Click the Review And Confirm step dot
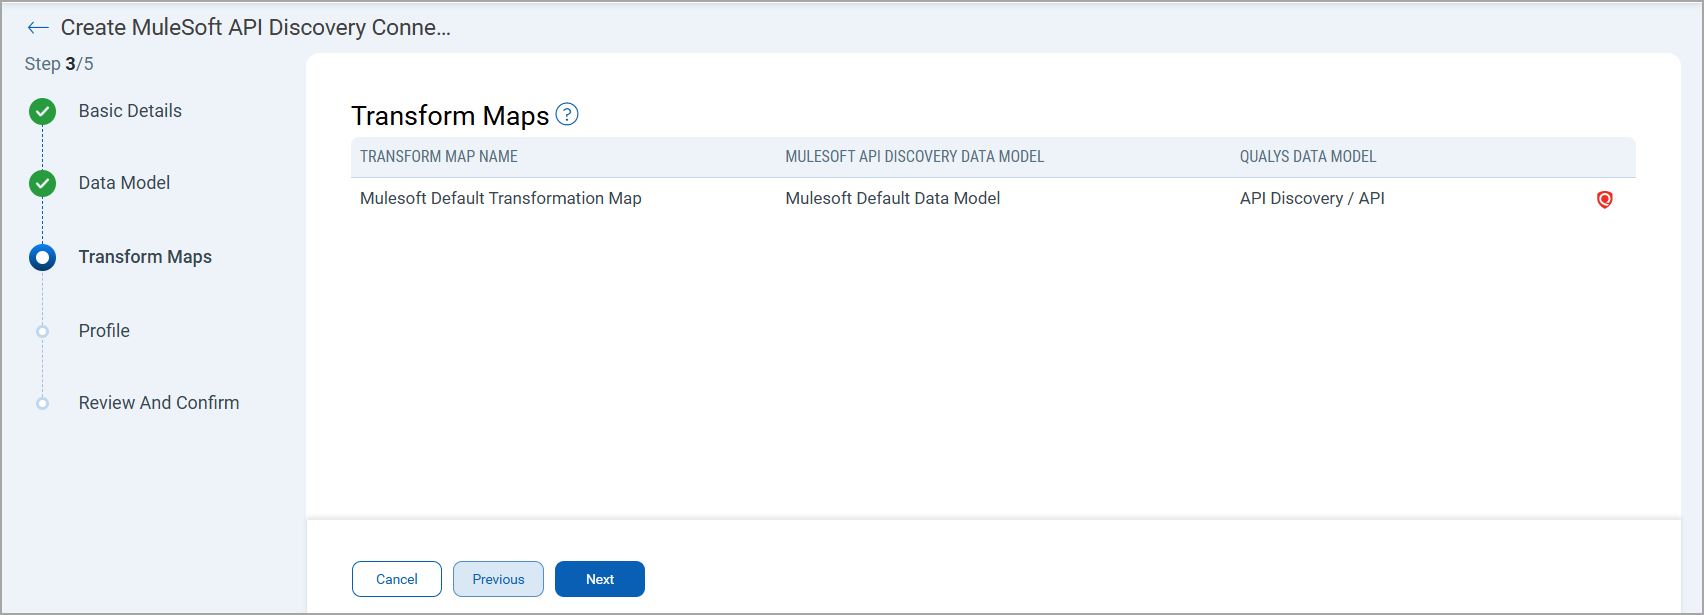 (42, 403)
